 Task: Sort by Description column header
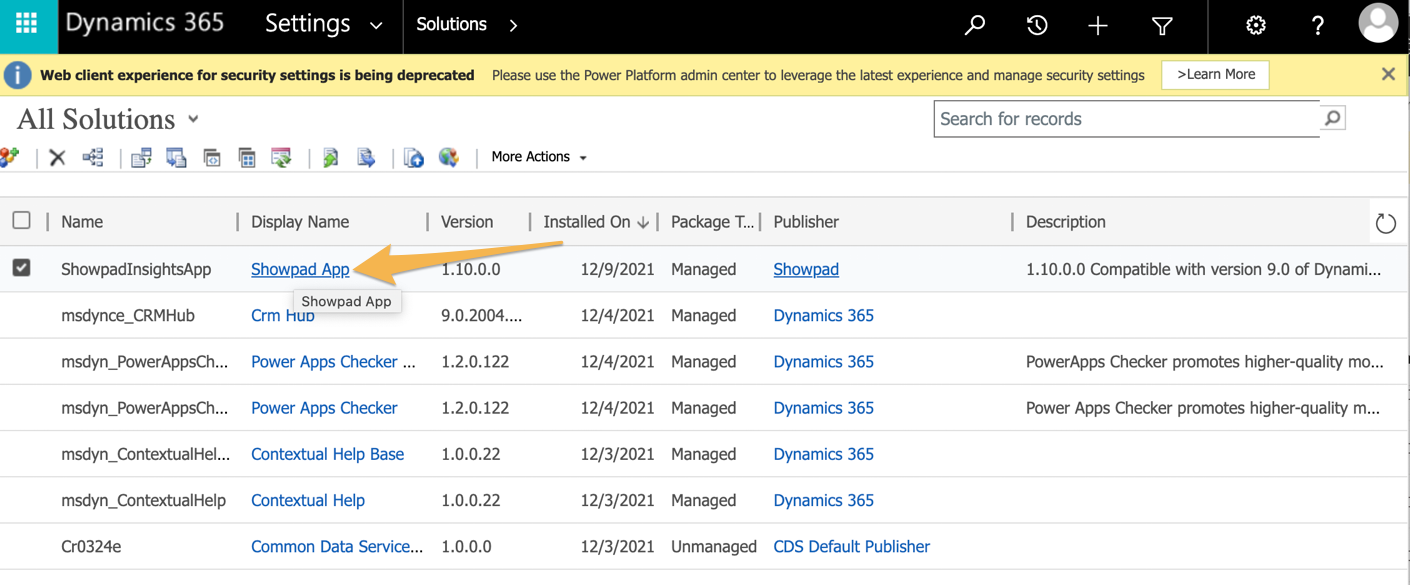pyautogui.click(x=1066, y=222)
